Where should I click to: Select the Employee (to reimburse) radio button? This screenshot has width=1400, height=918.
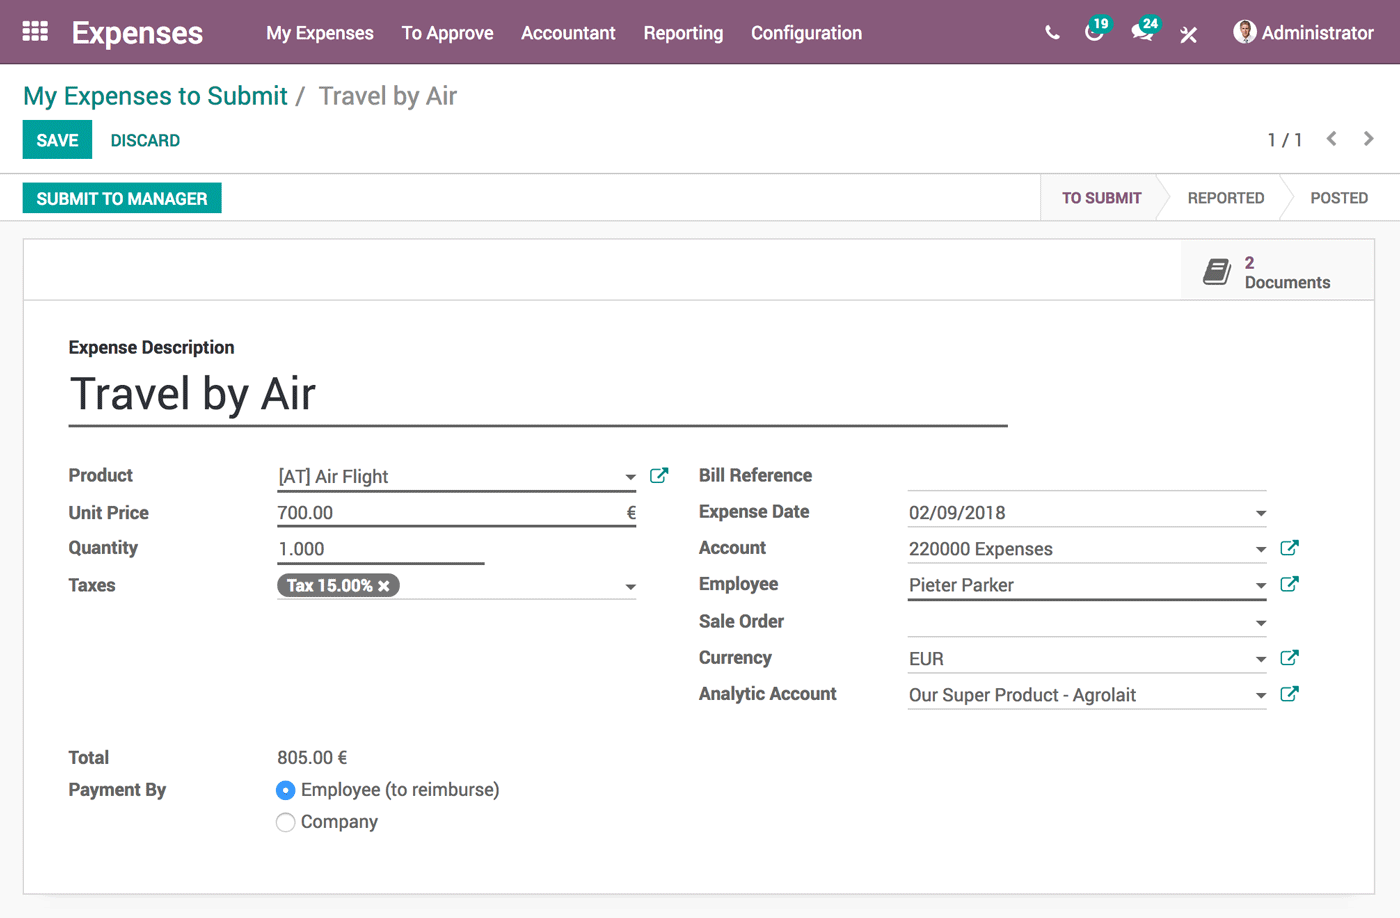click(286, 790)
